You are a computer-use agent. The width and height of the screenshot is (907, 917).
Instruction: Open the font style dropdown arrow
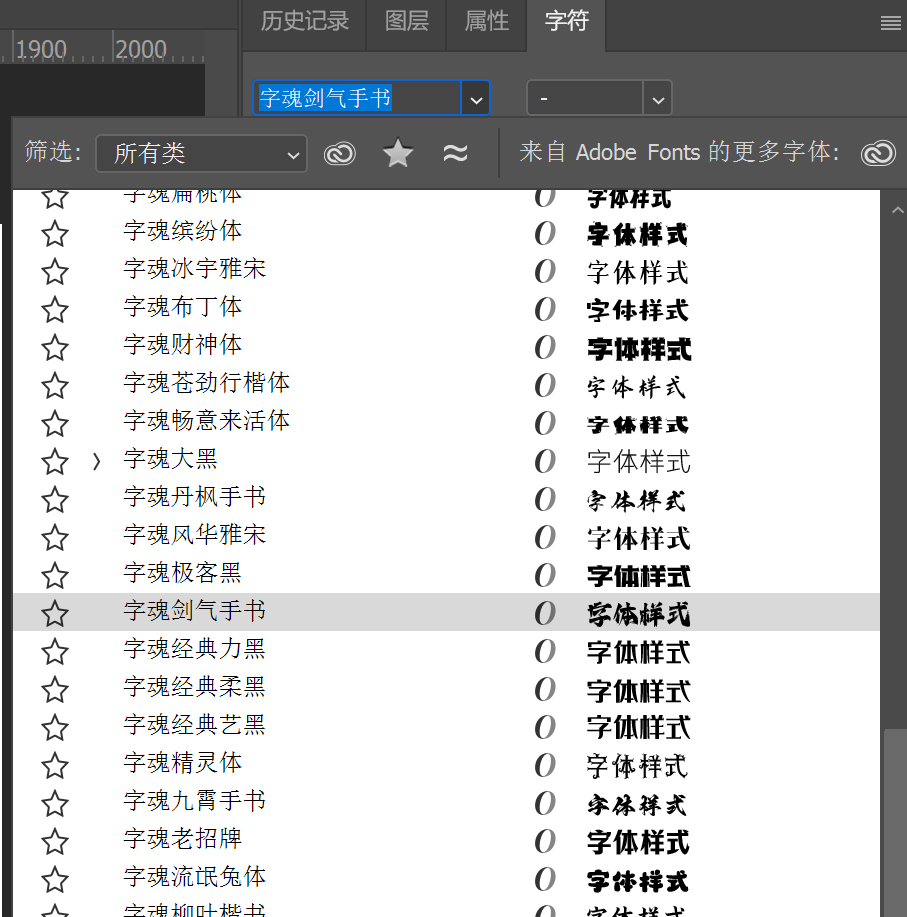pos(657,99)
